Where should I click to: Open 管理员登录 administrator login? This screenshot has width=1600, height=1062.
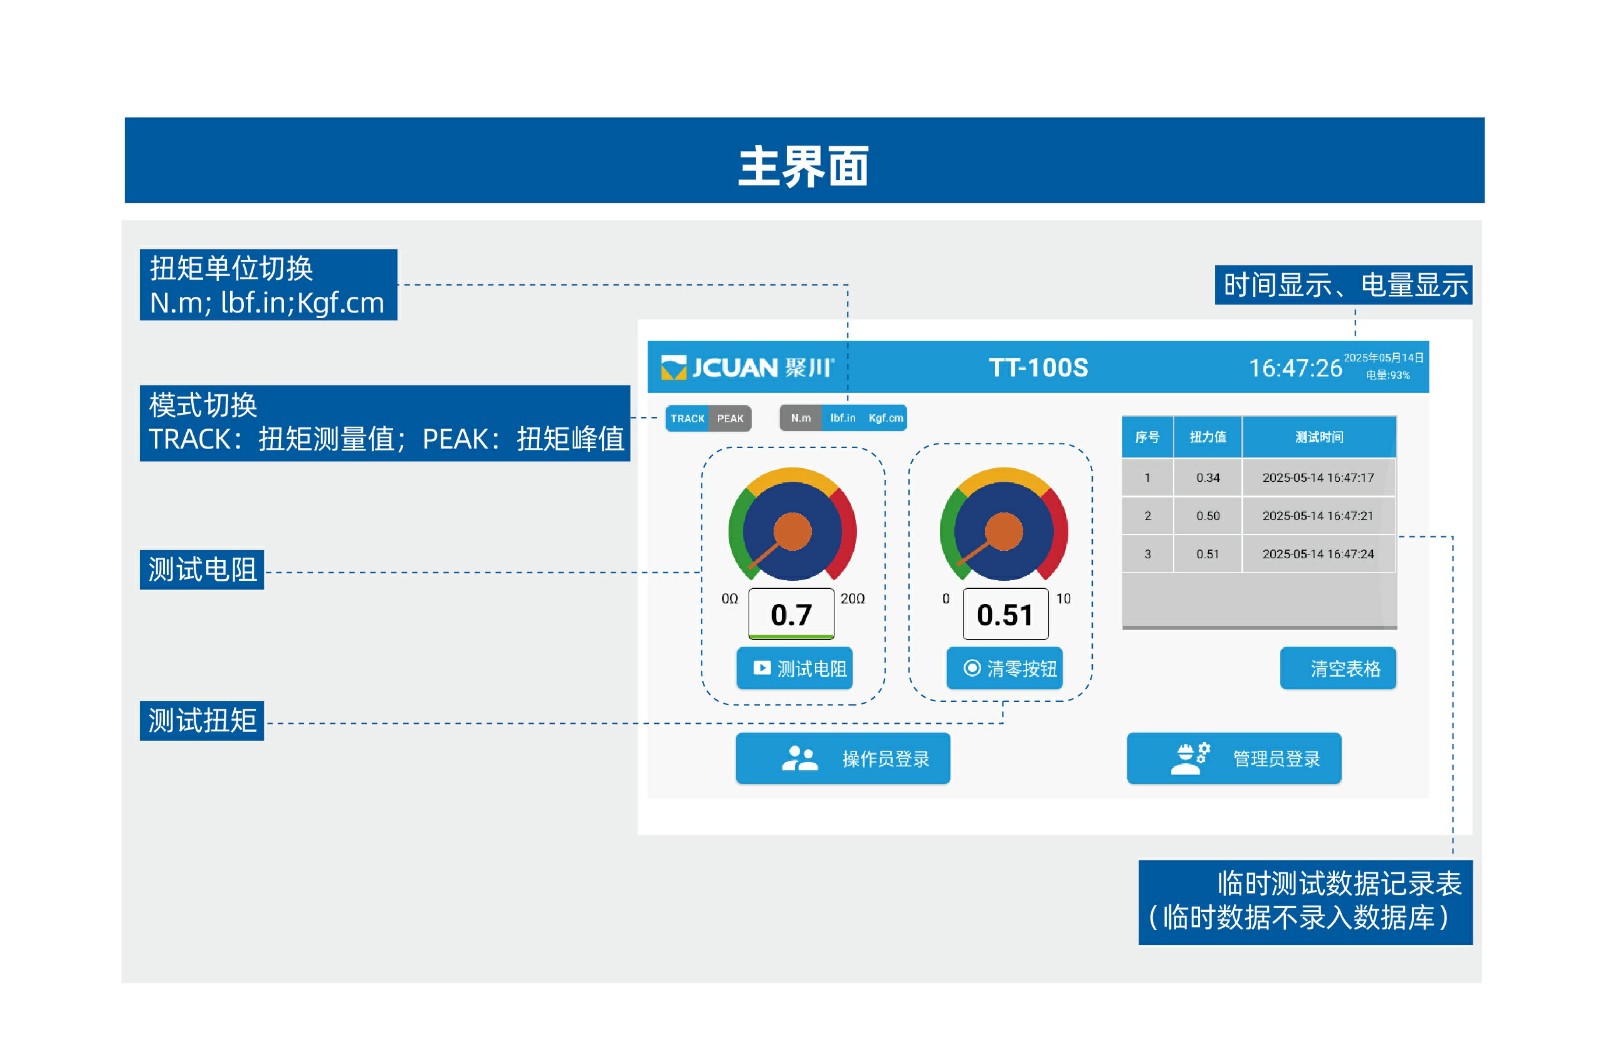click(x=1234, y=759)
